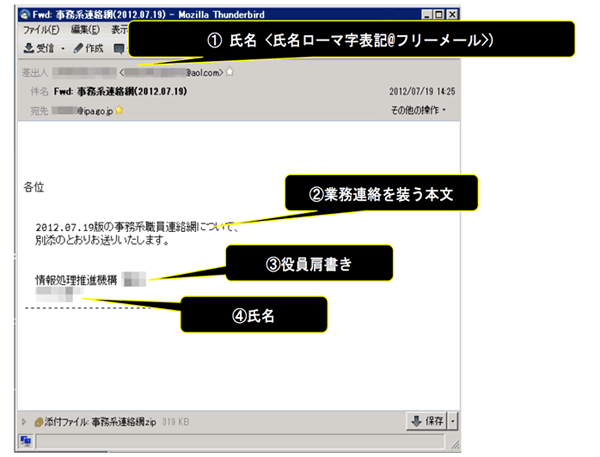600x457 pixels.
Task: Click the line 別添のとおりお送りいたします。
Action: [102, 240]
